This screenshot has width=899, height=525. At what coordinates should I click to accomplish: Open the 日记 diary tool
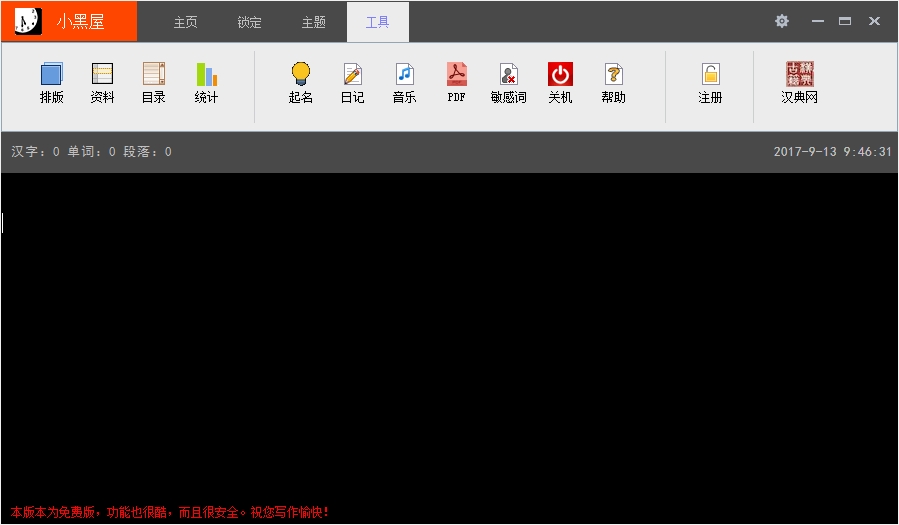click(353, 83)
